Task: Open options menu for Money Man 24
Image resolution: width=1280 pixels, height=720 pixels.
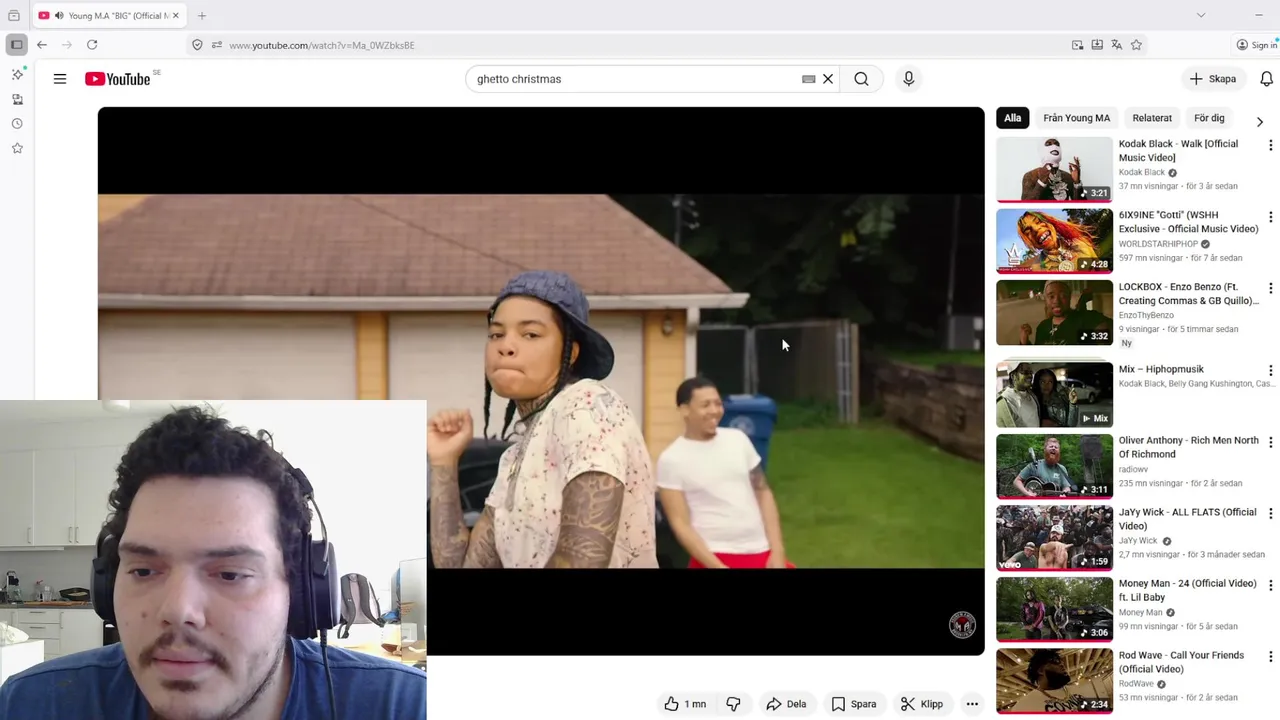Action: pos(1270,585)
